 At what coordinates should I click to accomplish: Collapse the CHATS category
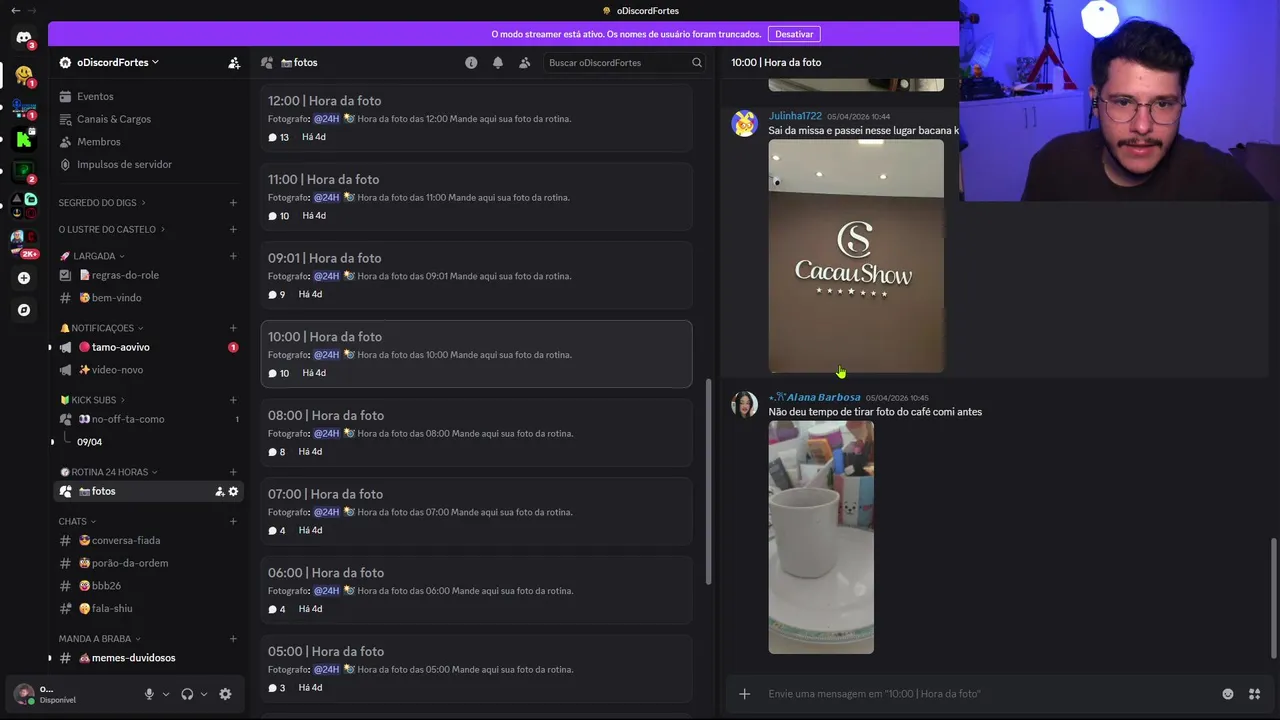pyautogui.click(x=77, y=521)
